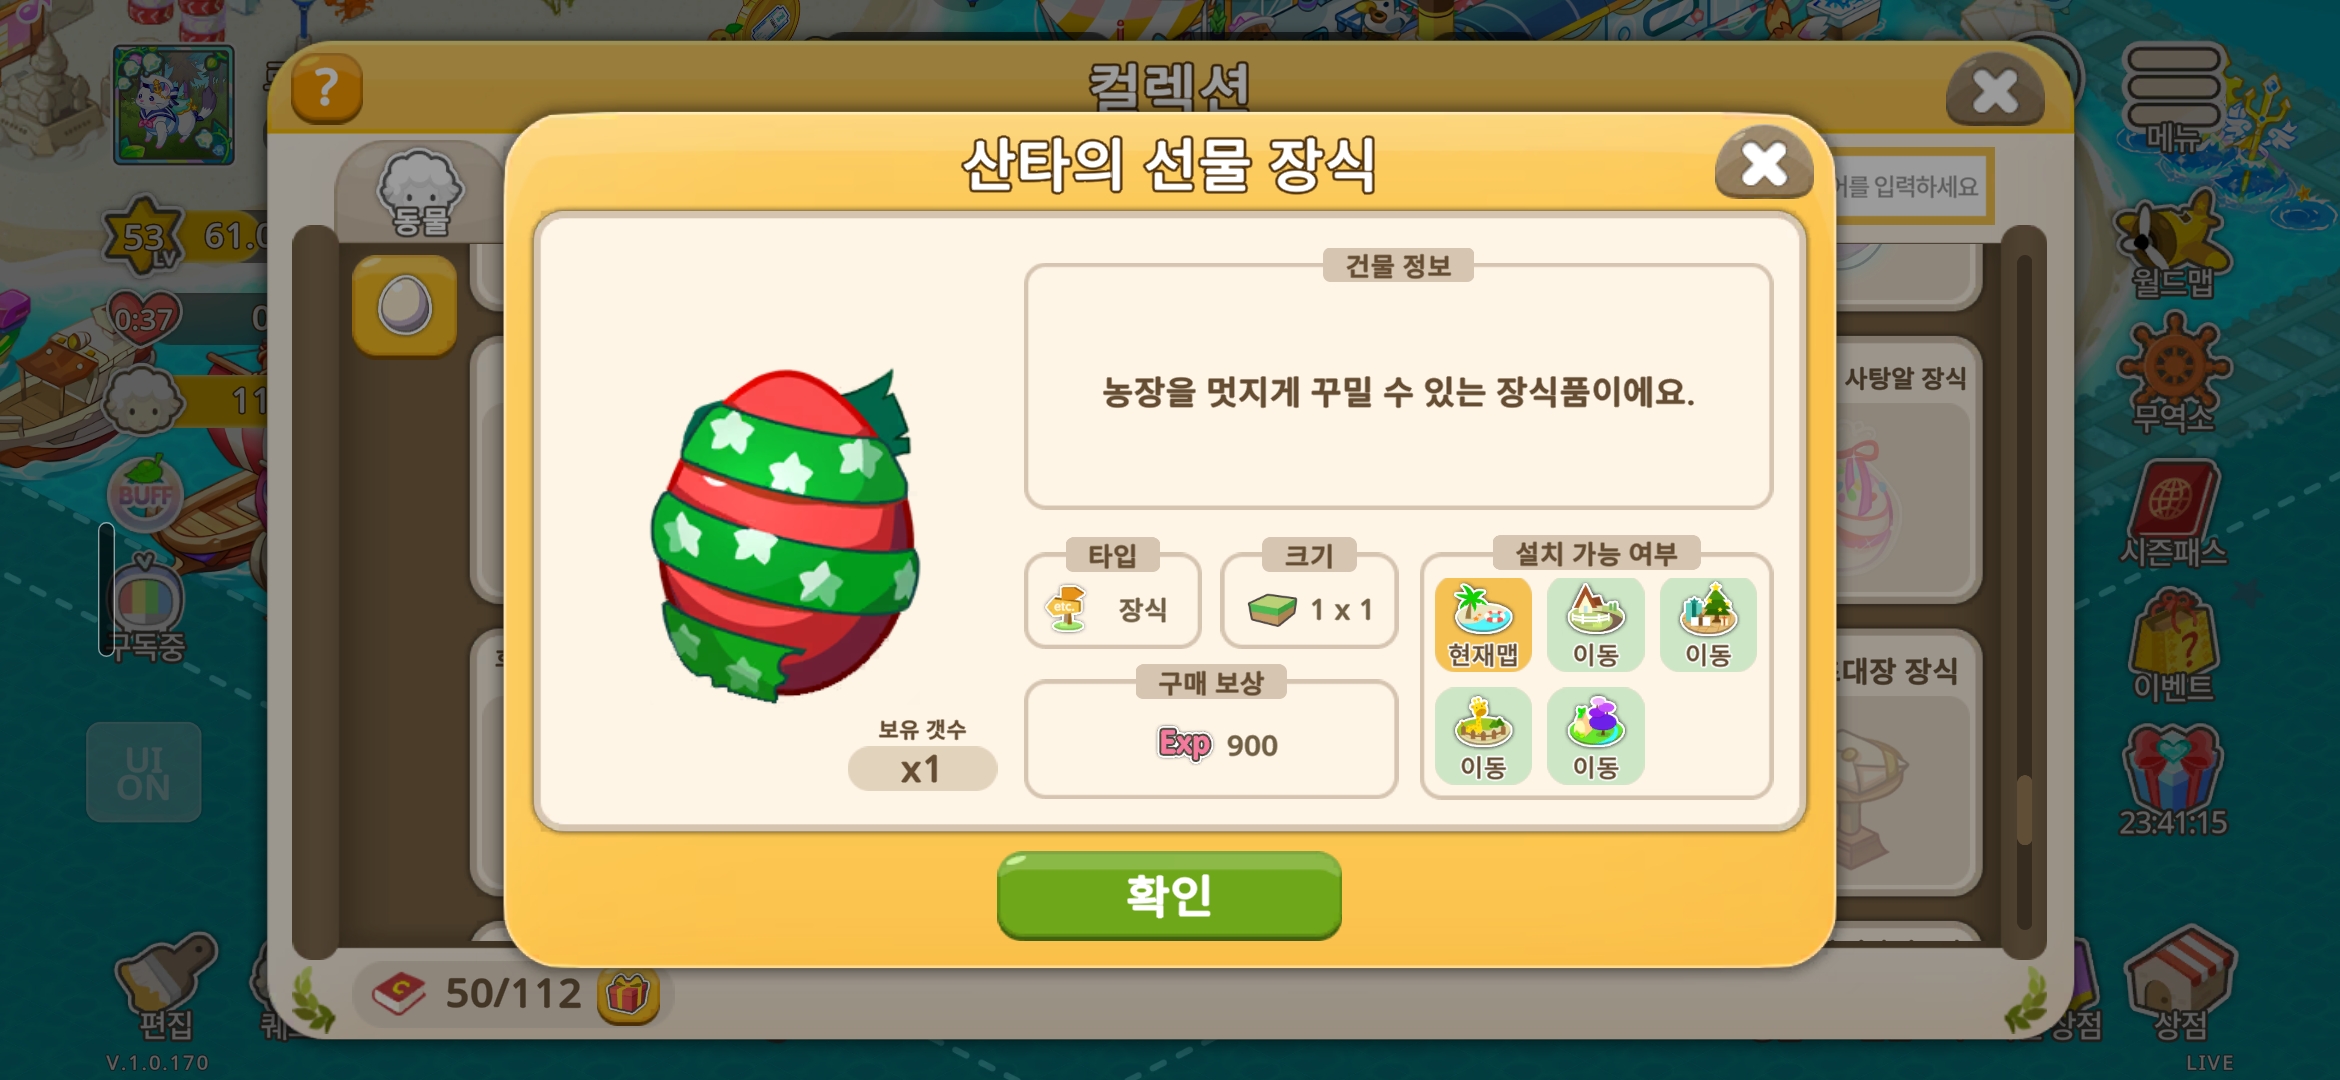The height and width of the screenshot is (1080, 2340).
Task: Click the green 확인 confirm button
Action: point(1169,895)
